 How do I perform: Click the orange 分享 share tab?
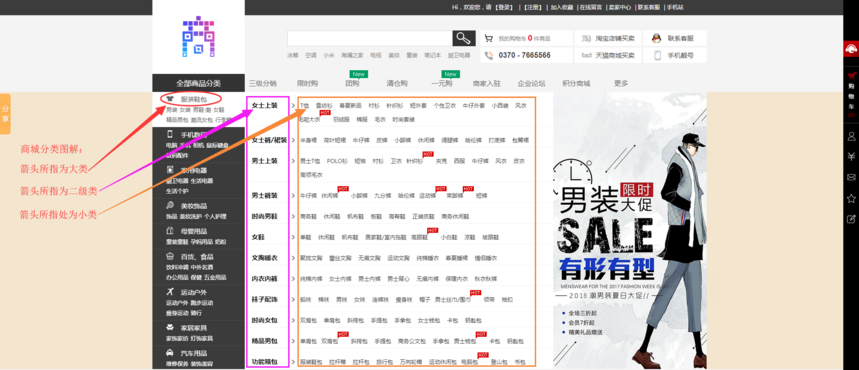pos(5,113)
